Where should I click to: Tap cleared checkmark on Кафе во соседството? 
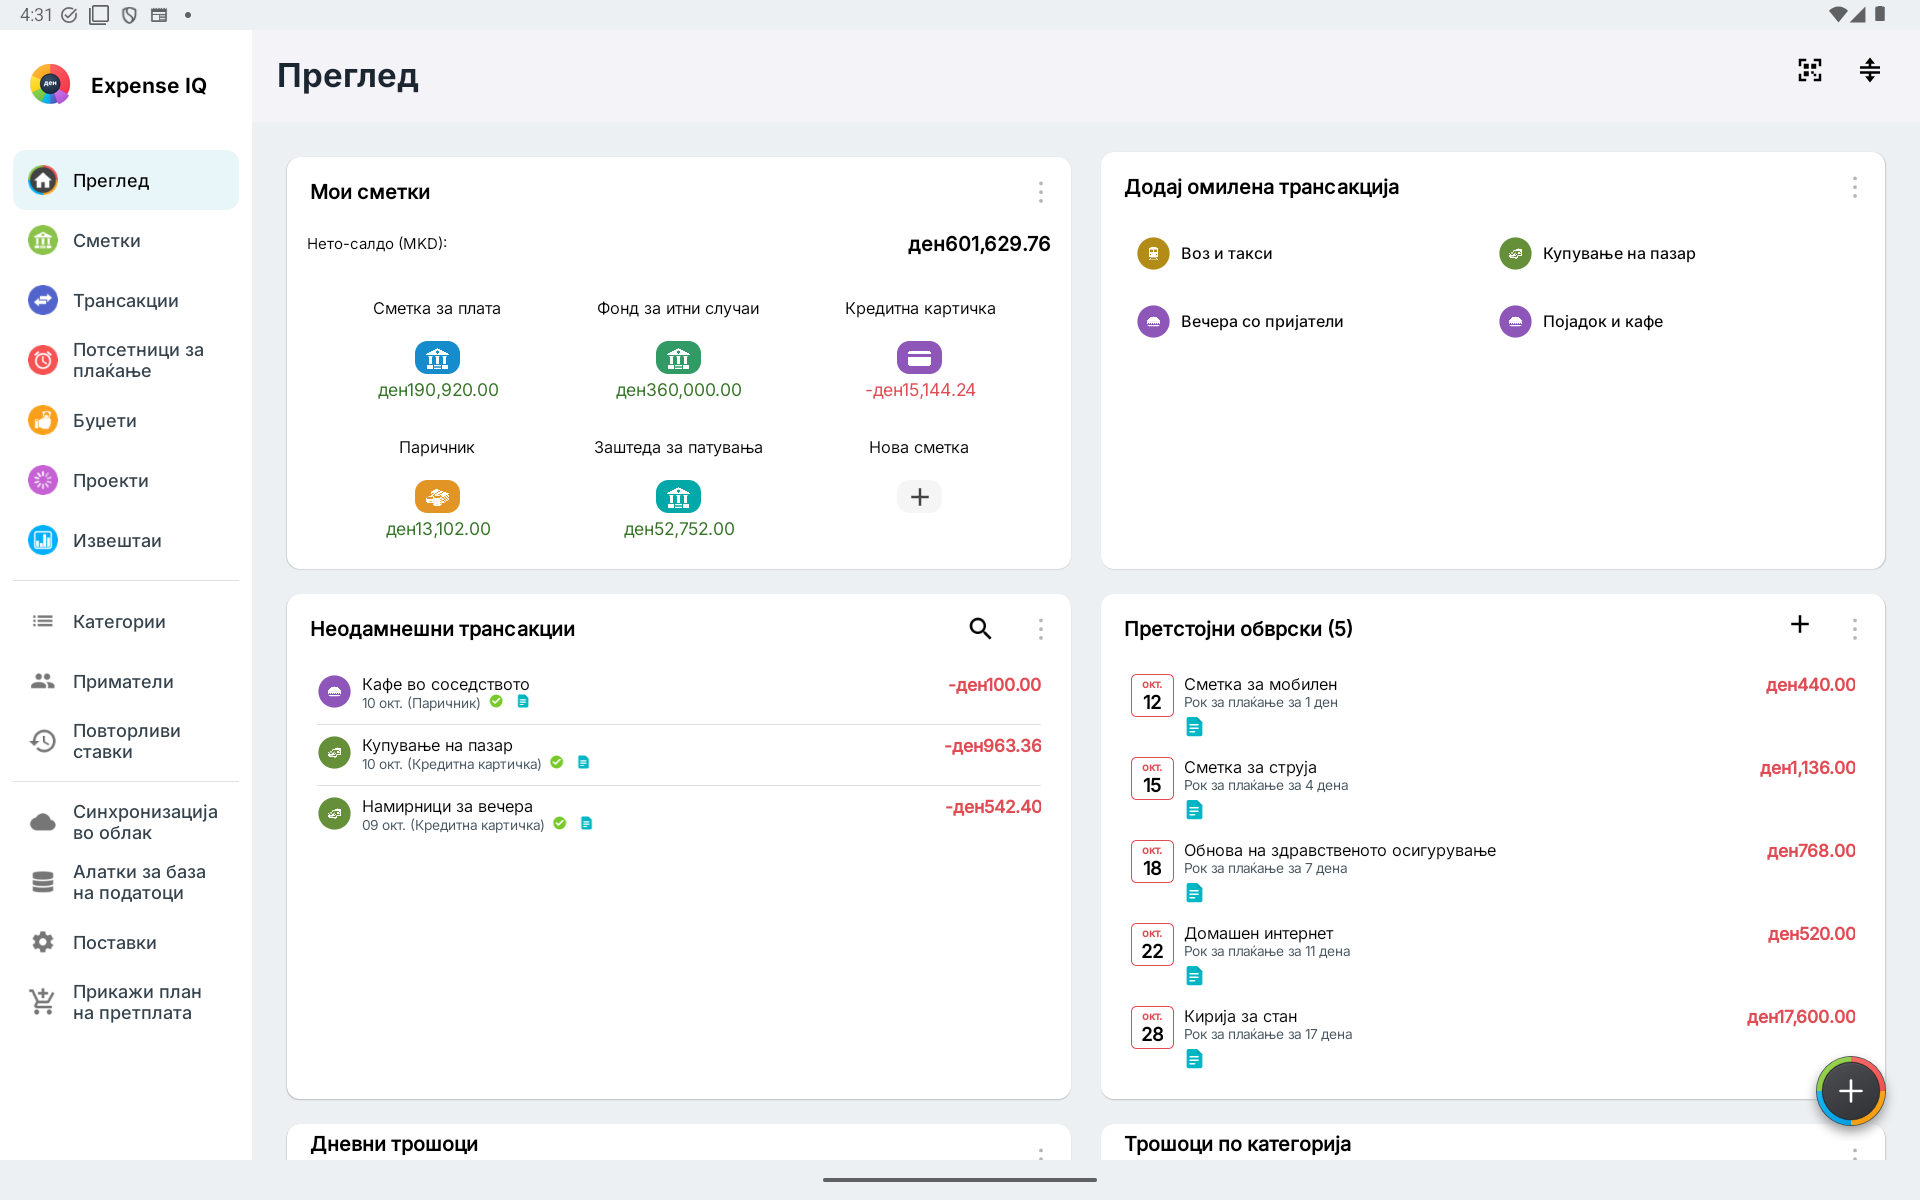click(x=496, y=702)
